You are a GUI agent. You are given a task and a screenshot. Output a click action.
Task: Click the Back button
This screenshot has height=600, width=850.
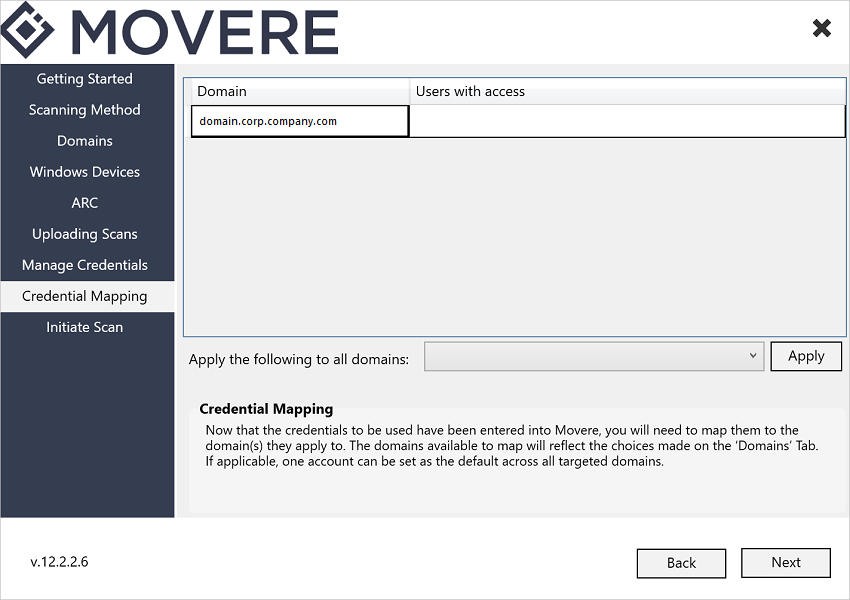(x=681, y=563)
